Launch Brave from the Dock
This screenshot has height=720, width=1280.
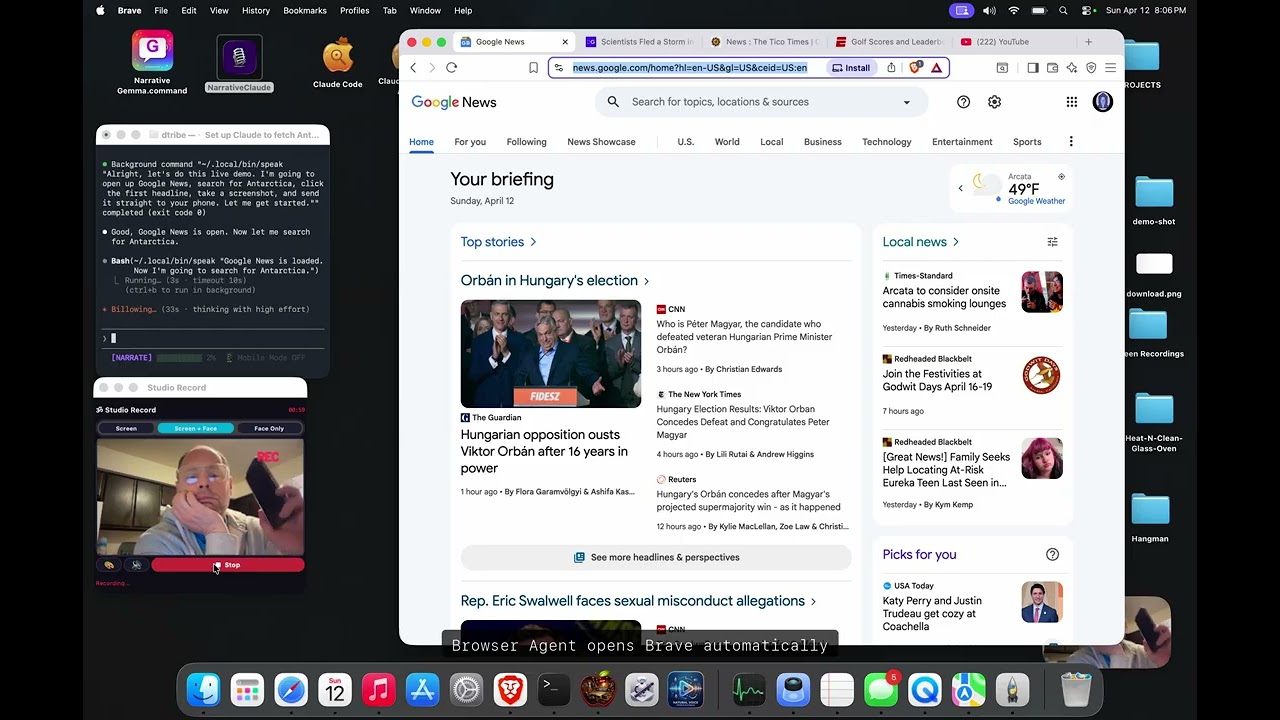pos(510,690)
